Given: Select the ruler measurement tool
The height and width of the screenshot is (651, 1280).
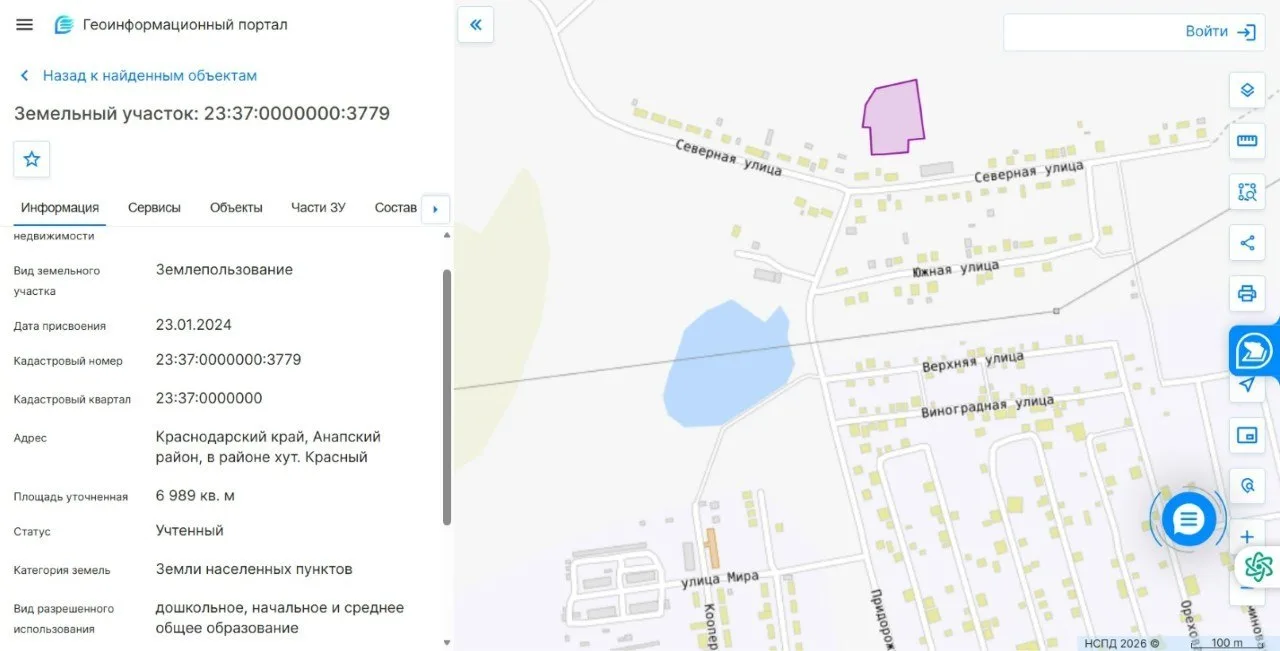Looking at the screenshot, I should pos(1247,141).
